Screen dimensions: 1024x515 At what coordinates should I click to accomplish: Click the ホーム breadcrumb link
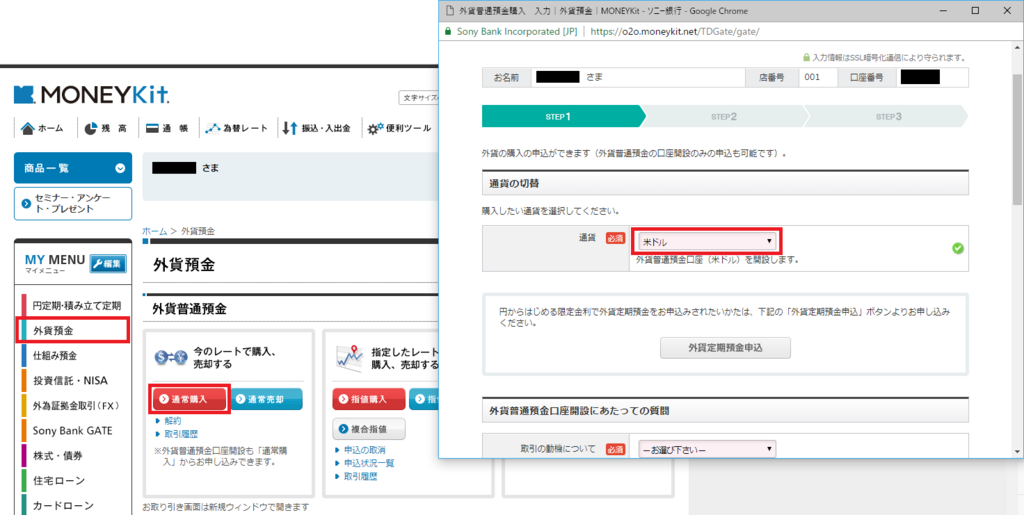(155, 231)
